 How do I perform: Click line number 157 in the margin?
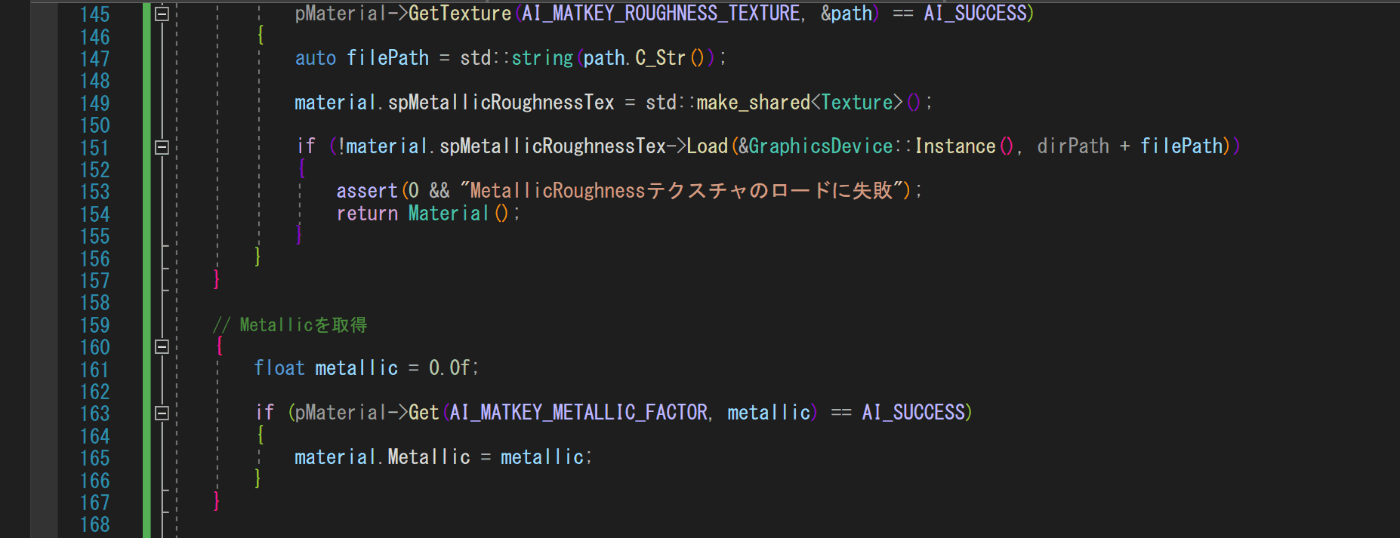coord(93,280)
